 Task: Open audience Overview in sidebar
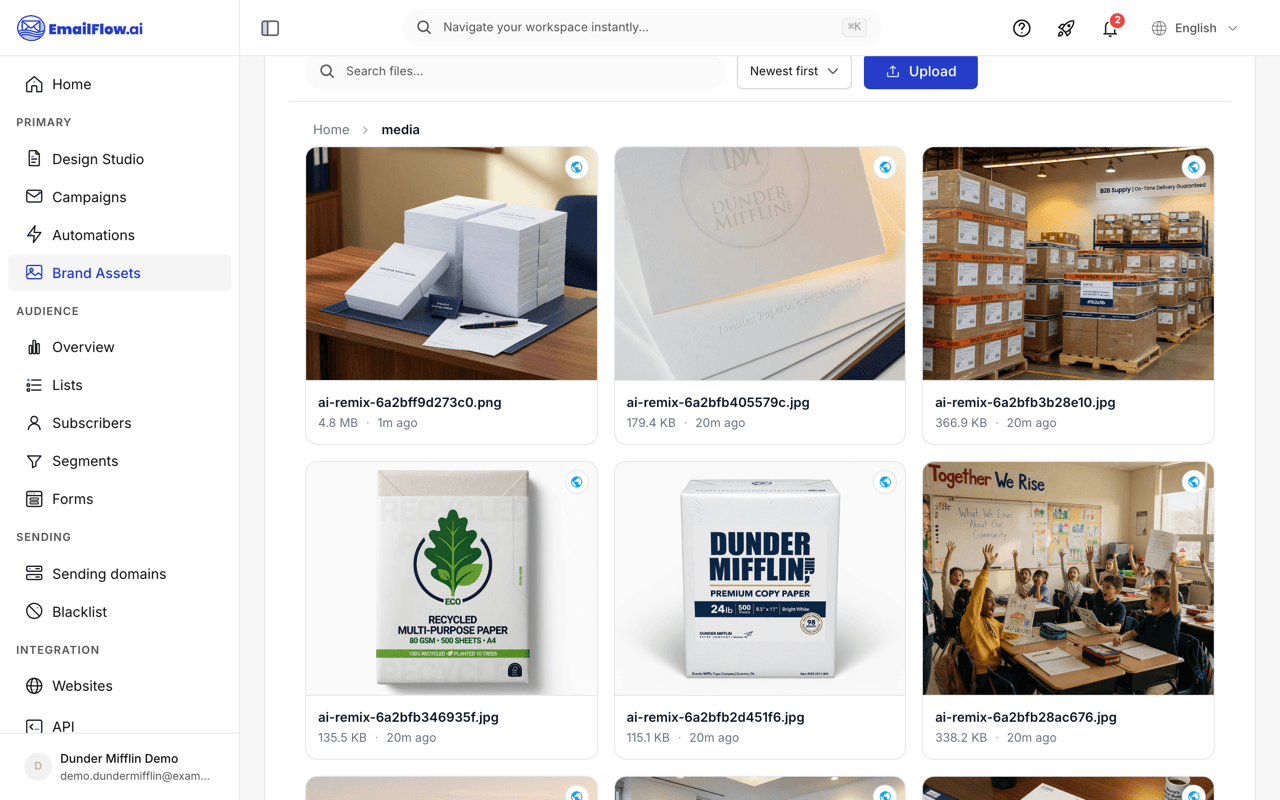[119, 347]
